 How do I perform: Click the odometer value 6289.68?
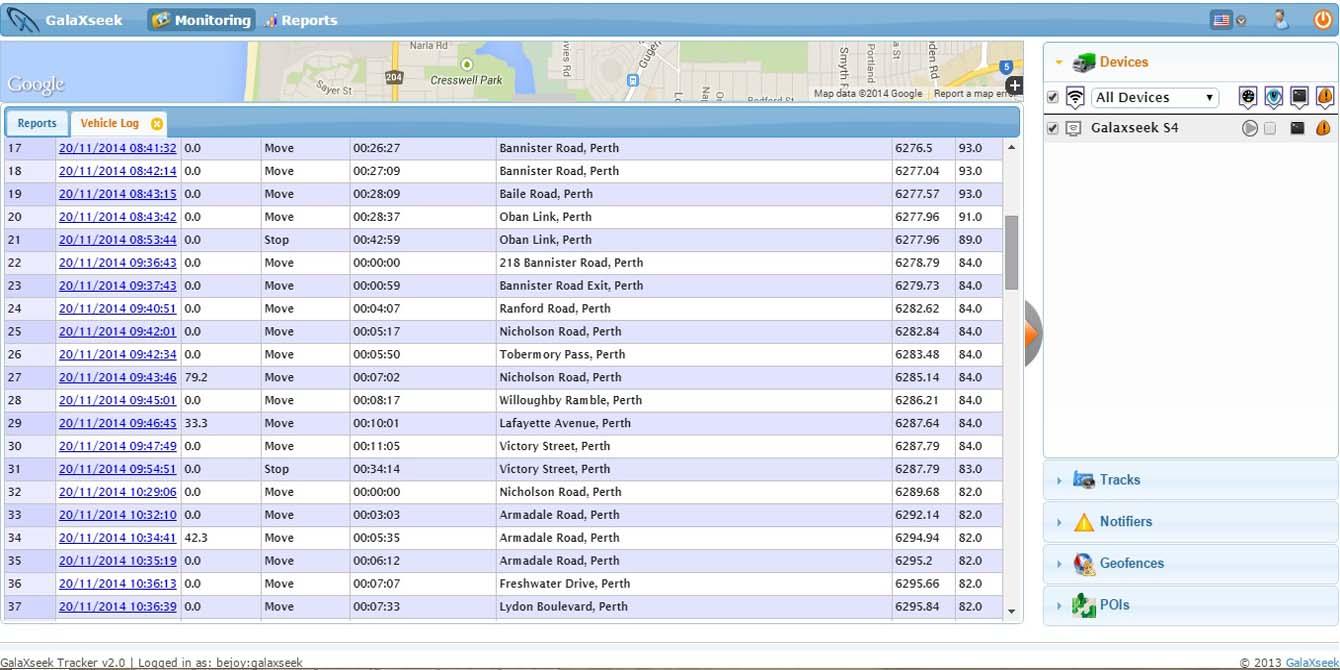[x=918, y=492]
